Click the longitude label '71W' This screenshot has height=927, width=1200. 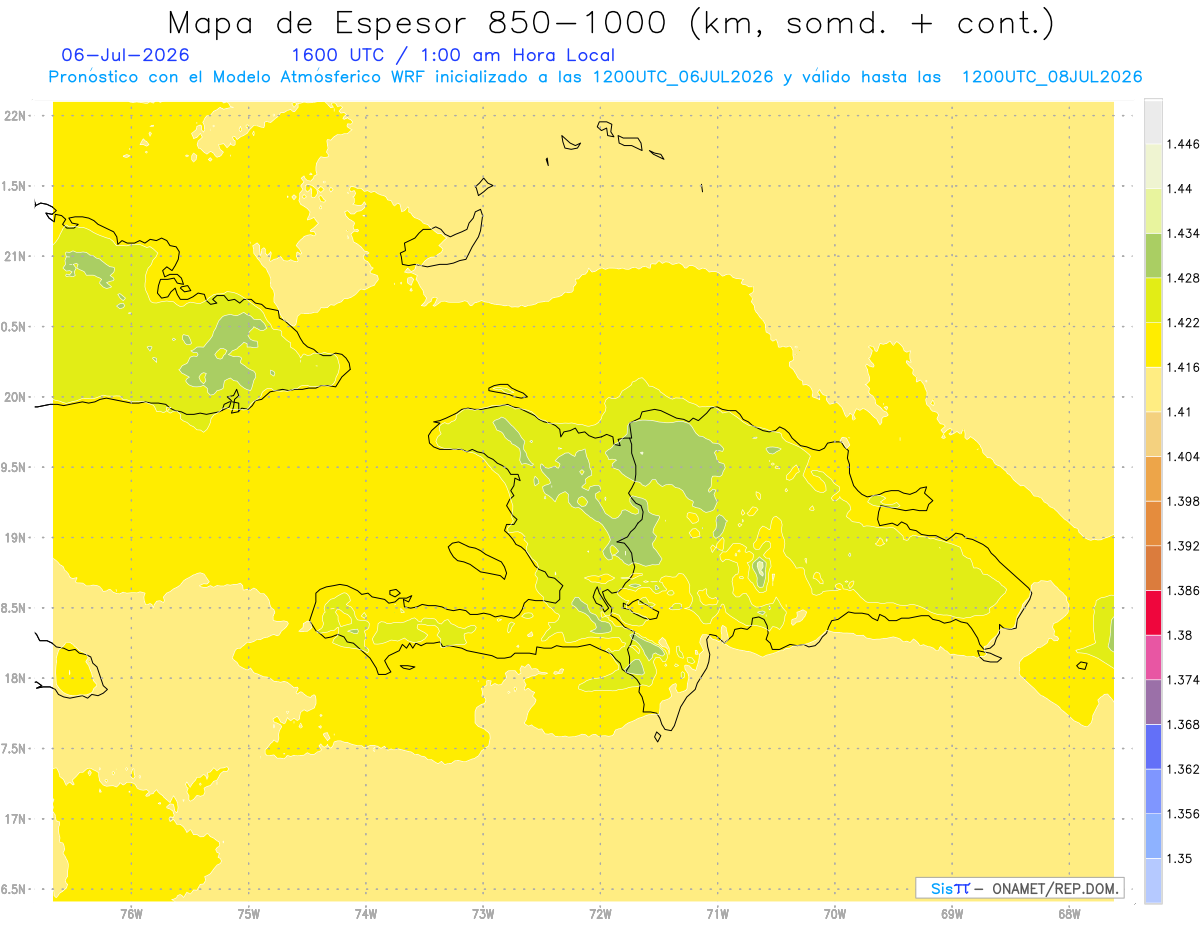[x=717, y=913]
